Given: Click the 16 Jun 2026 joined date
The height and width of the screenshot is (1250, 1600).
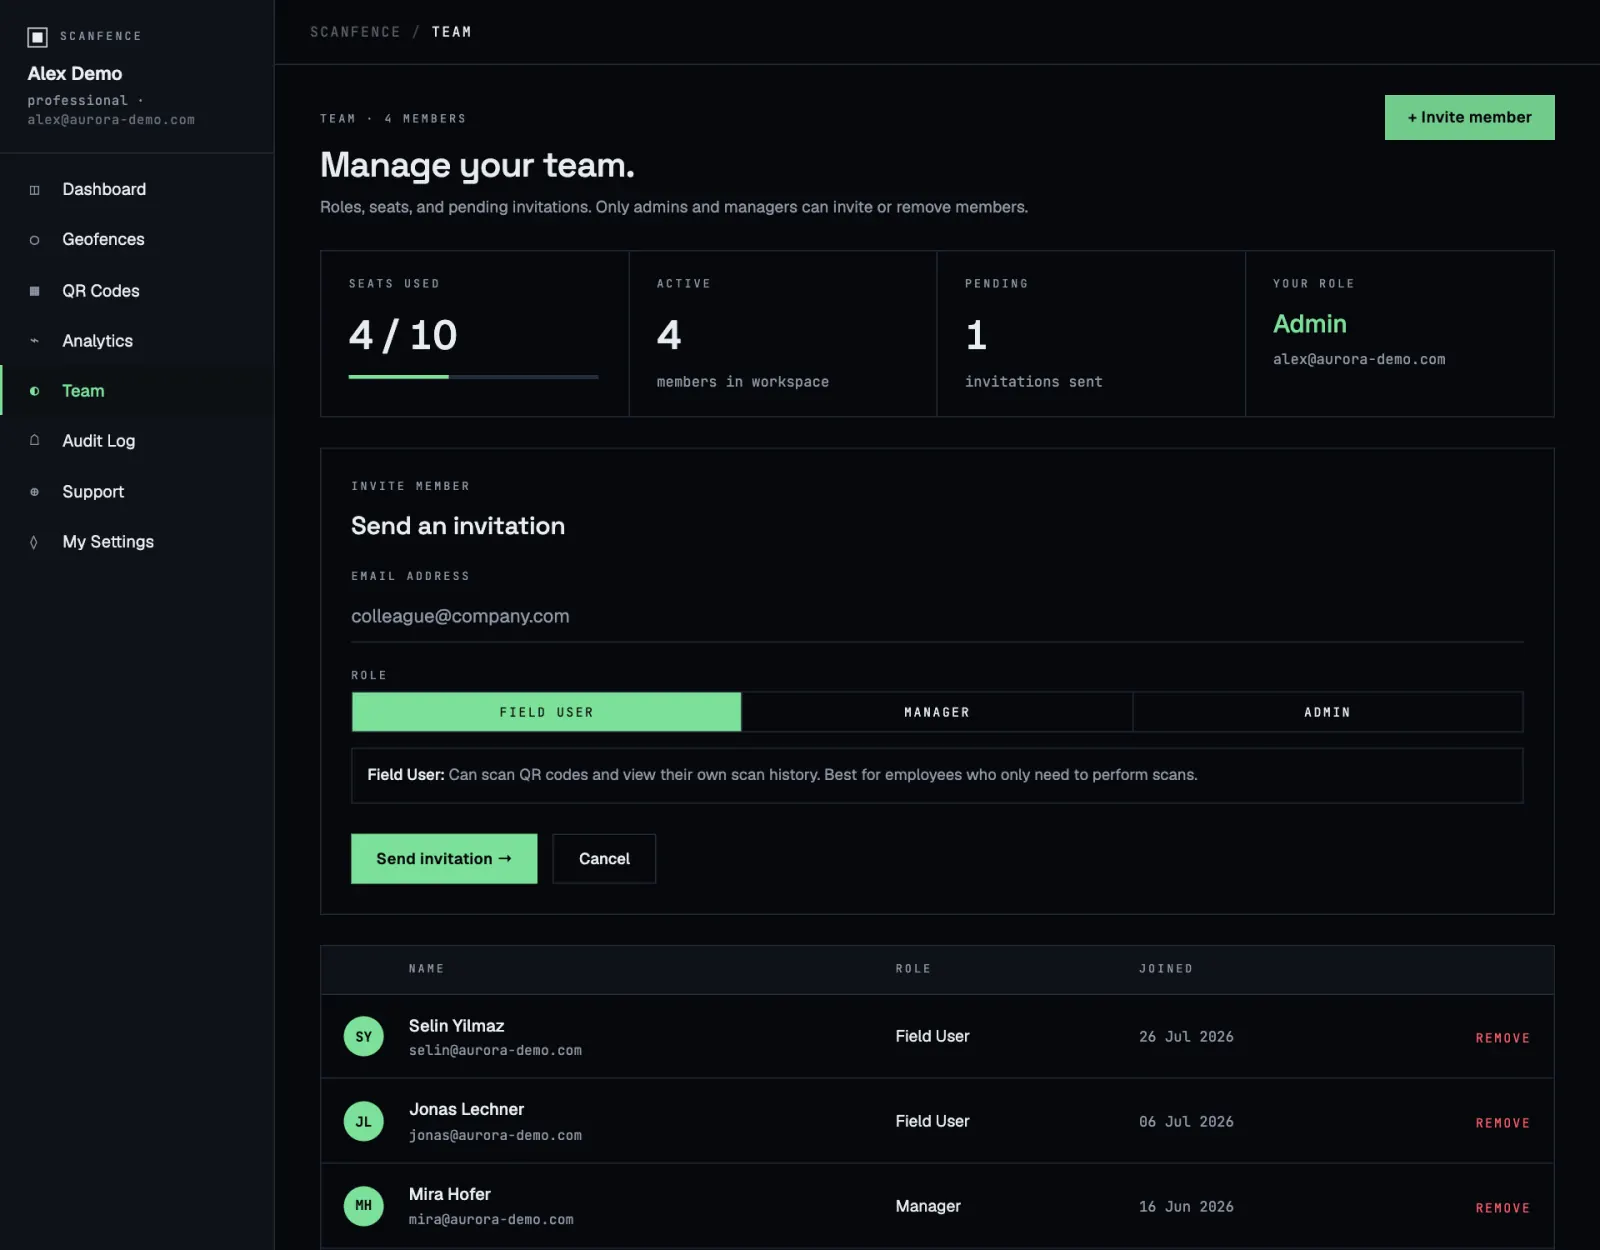Looking at the screenshot, I should click(x=1186, y=1207).
